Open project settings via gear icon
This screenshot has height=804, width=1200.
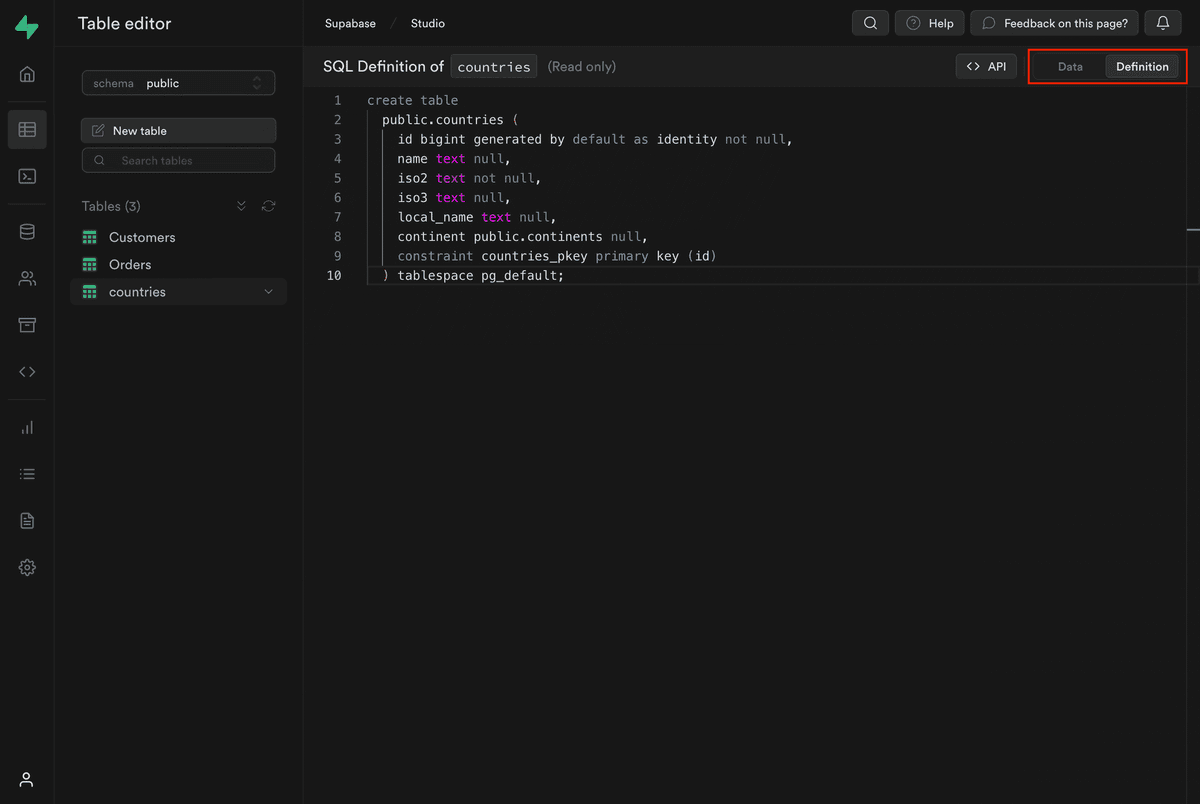point(27,567)
